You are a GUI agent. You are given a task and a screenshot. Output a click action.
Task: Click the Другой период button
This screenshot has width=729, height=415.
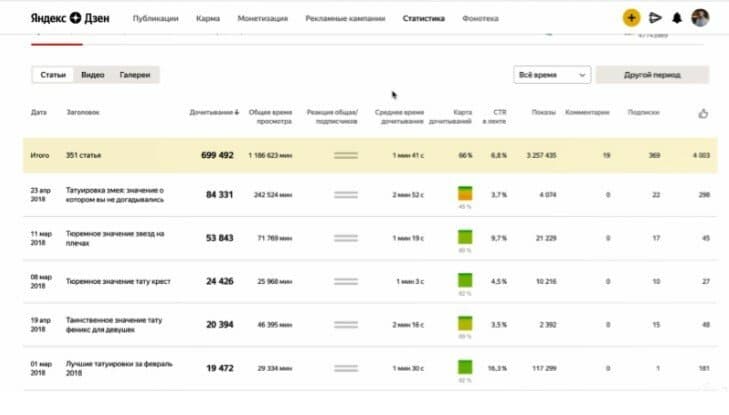pos(652,75)
